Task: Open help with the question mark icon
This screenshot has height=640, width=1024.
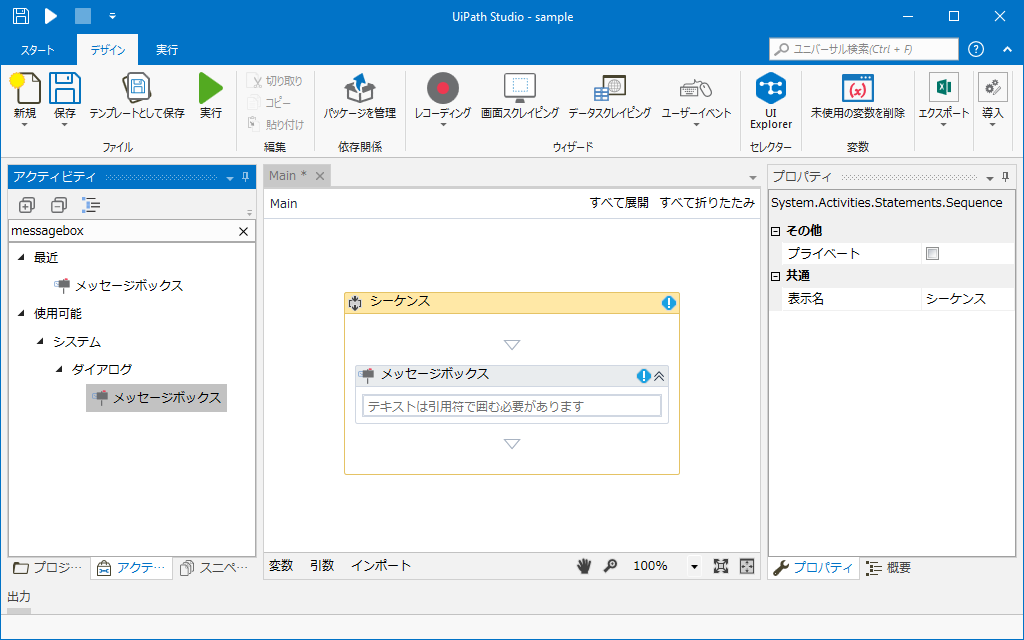Action: tap(976, 49)
